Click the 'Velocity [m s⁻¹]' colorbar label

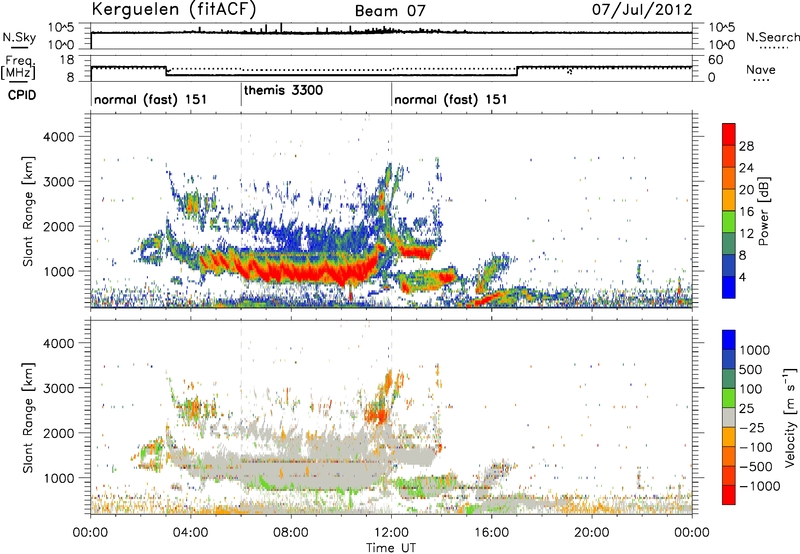click(790, 417)
